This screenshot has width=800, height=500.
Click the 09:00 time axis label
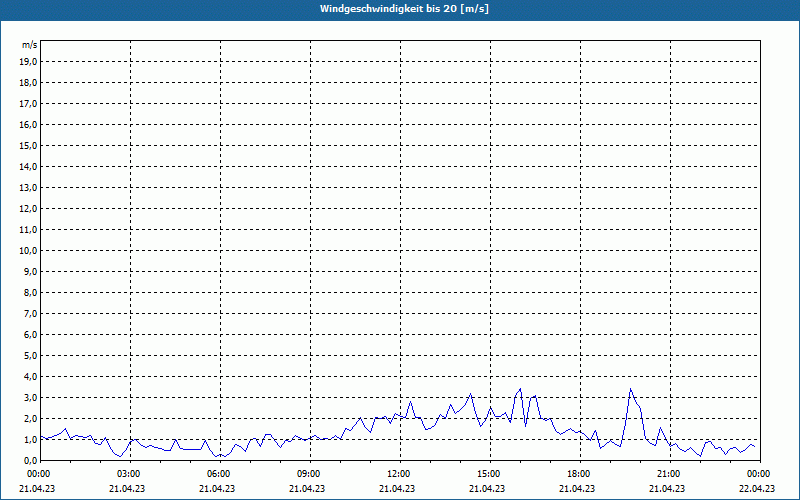click(310, 474)
